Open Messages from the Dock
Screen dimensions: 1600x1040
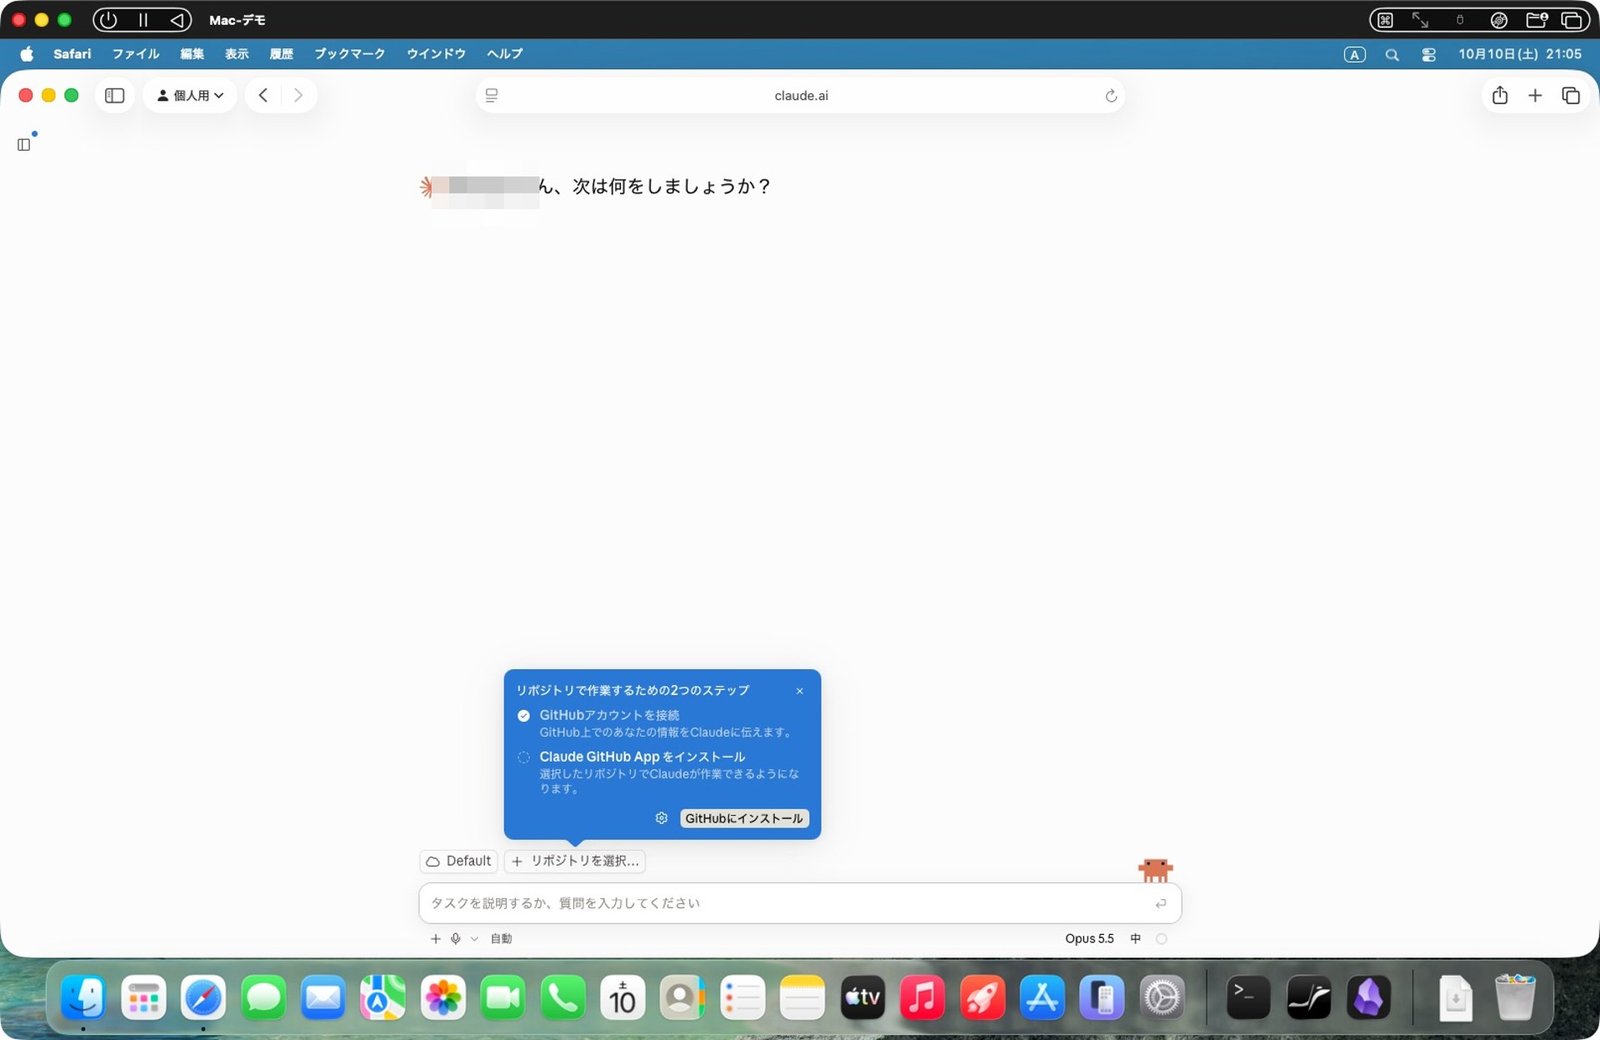263,998
